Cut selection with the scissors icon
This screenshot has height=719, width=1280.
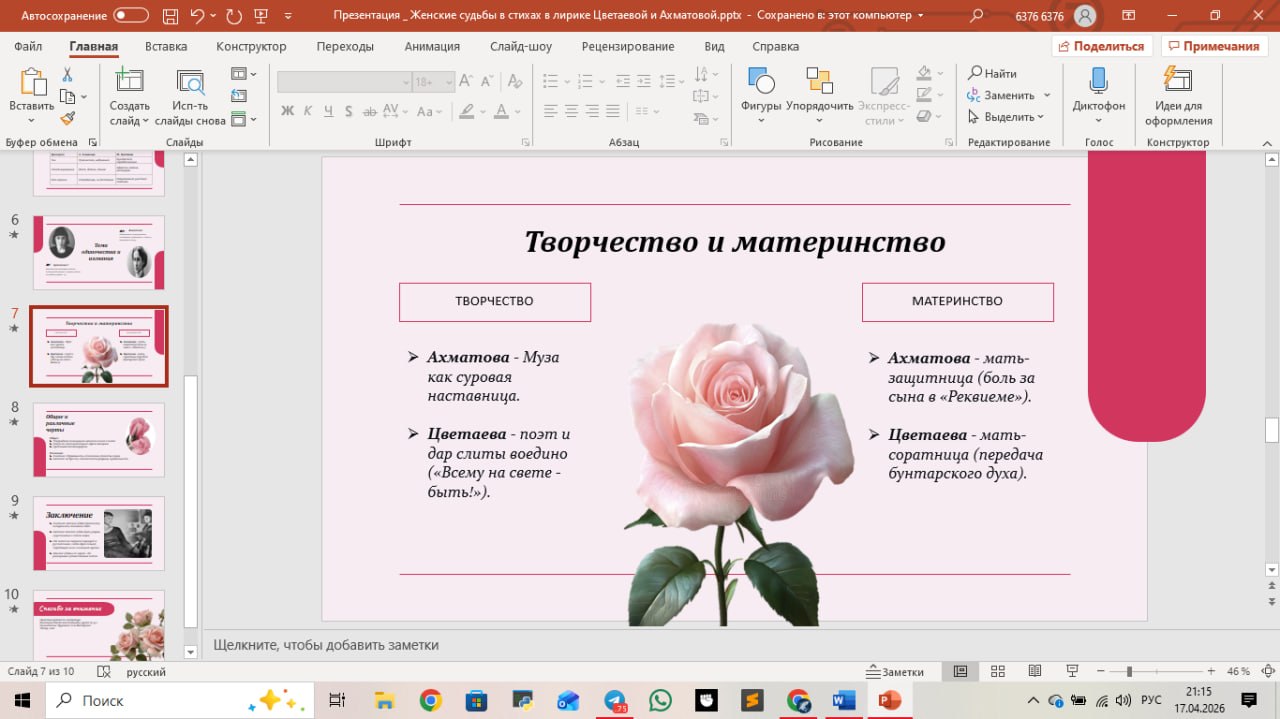click(68, 75)
